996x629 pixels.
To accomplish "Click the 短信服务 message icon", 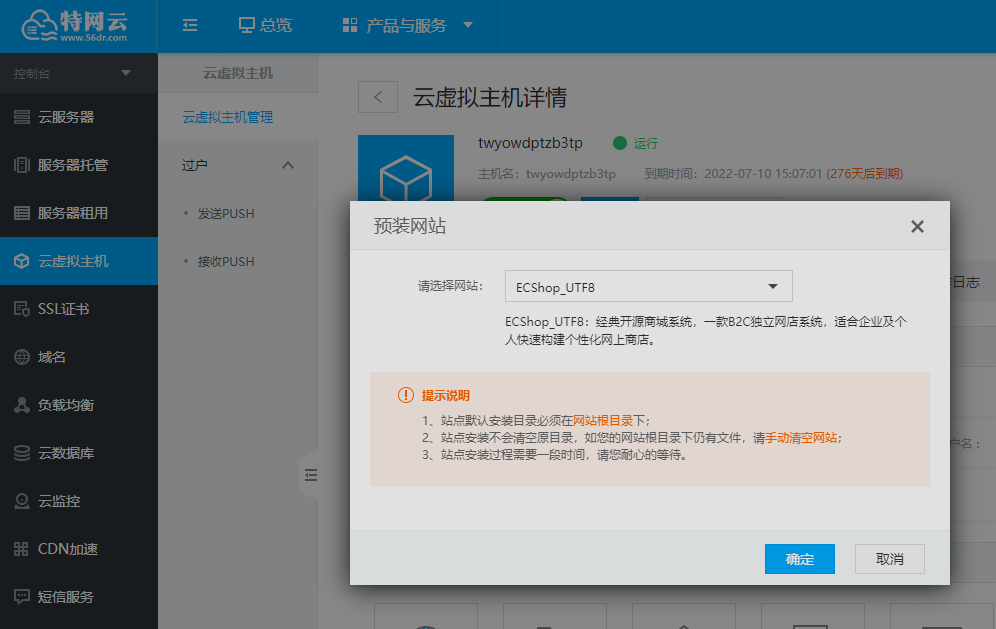I will 22,597.
